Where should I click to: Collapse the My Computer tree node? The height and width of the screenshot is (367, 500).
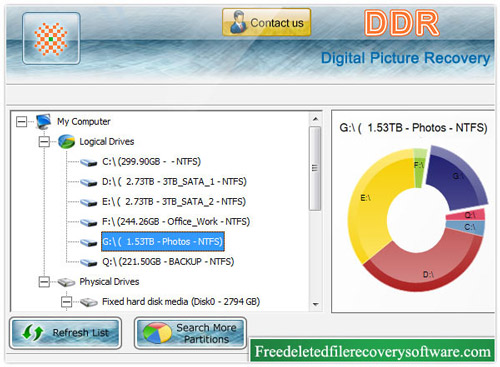tap(21, 122)
